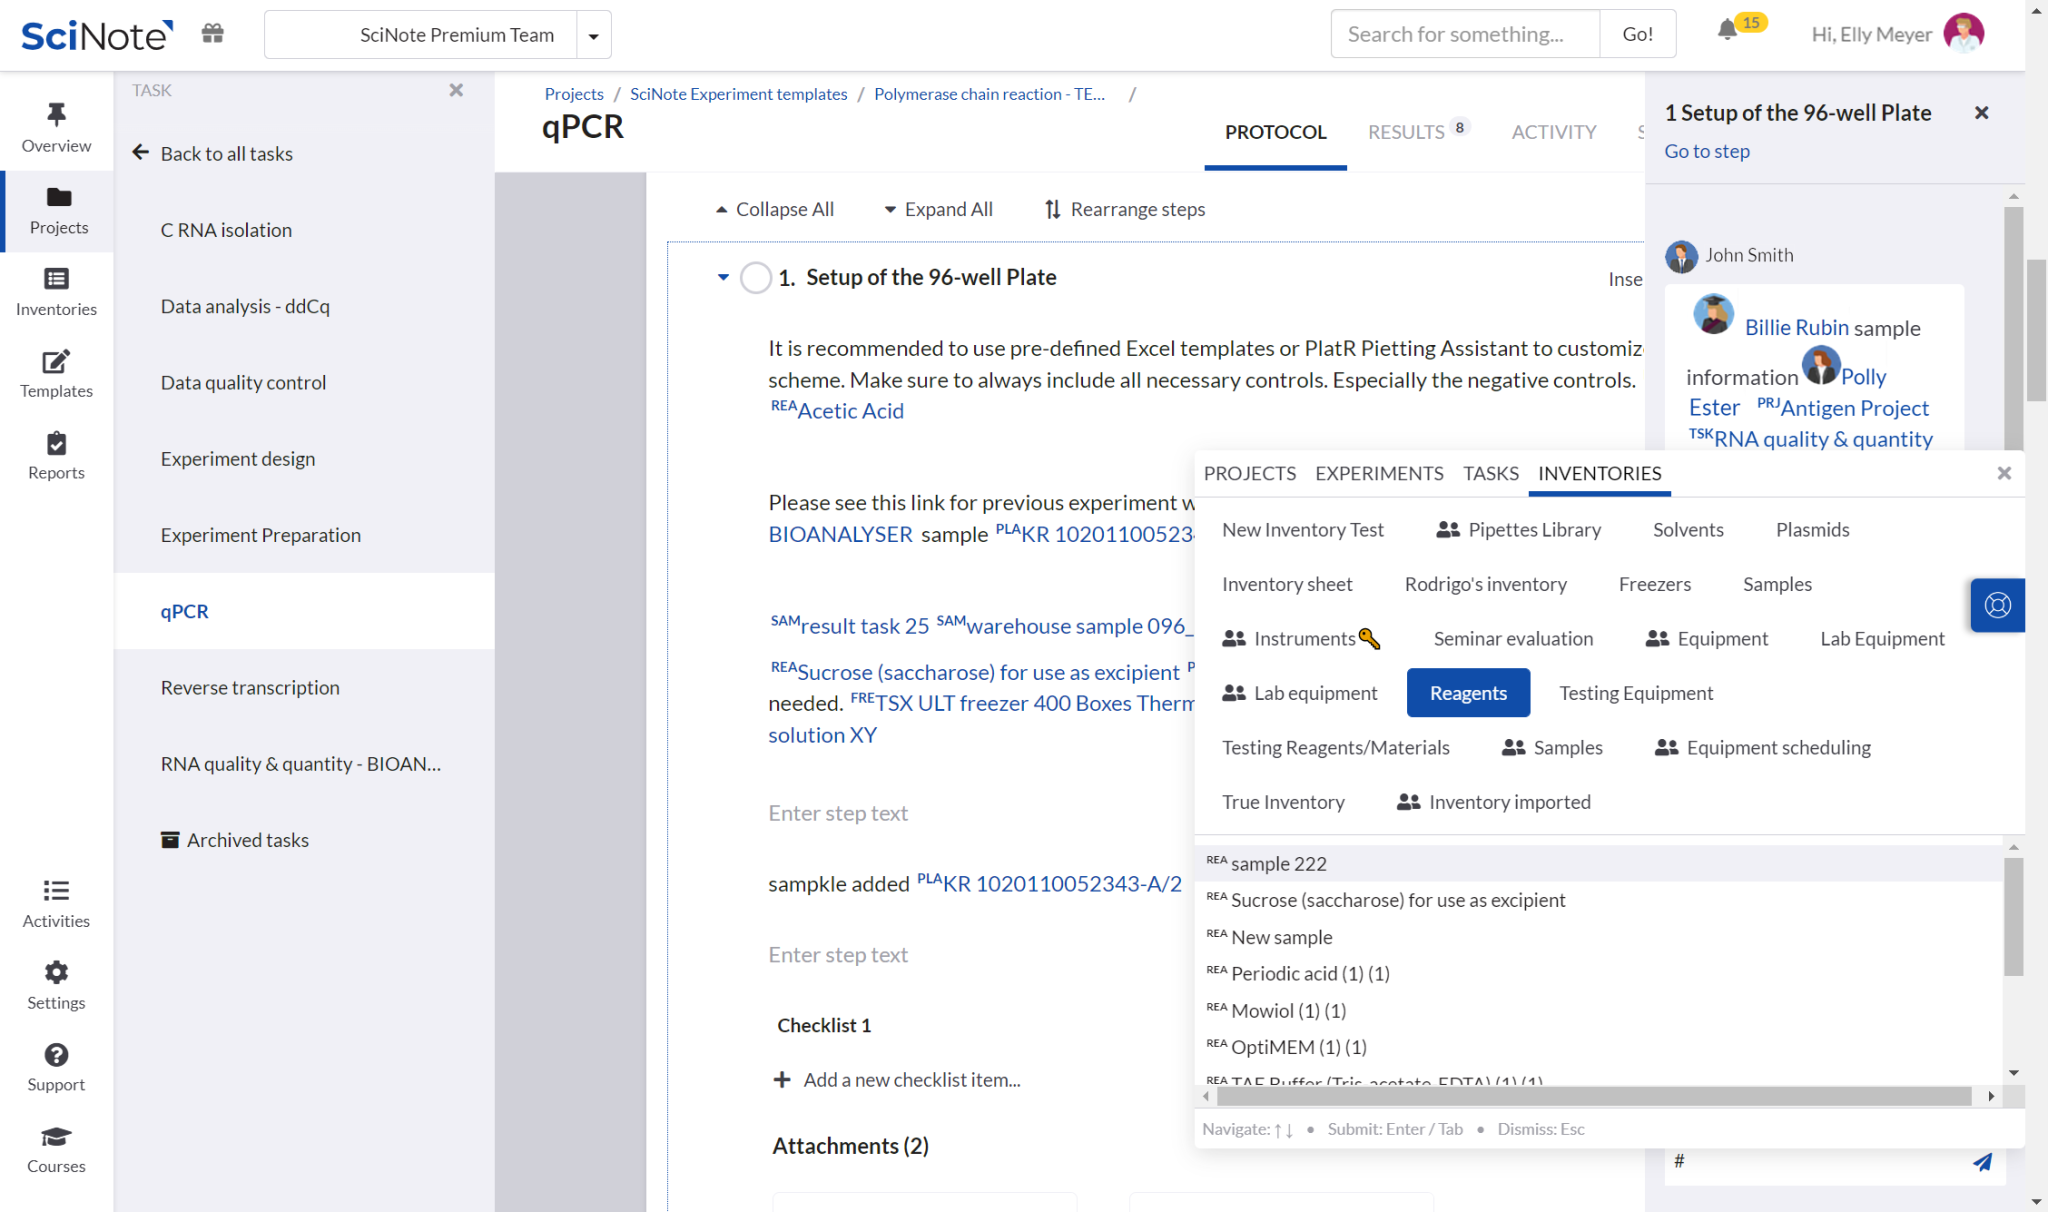This screenshot has height=1212, width=2048.
Task: Select Pipettes Library inventory filter
Action: click(x=1518, y=530)
